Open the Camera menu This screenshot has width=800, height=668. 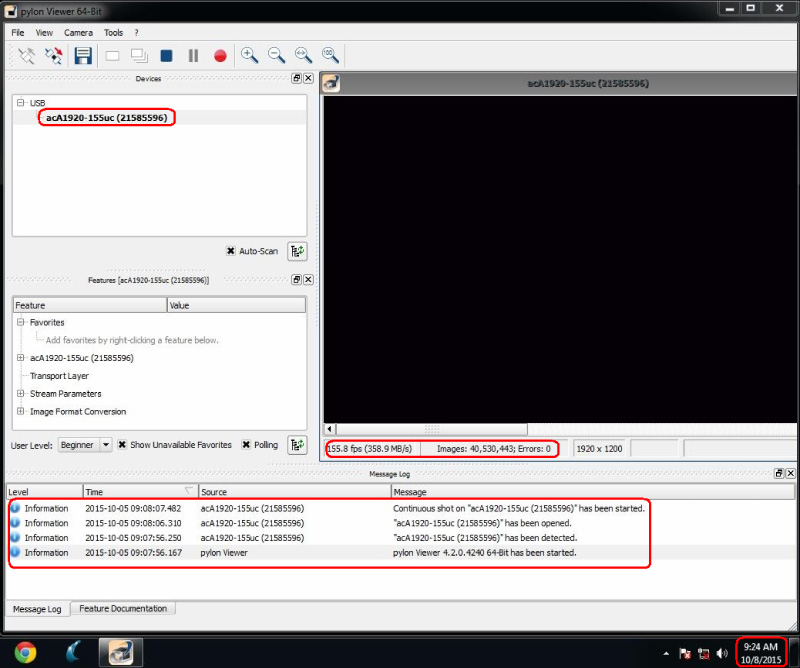click(x=78, y=33)
